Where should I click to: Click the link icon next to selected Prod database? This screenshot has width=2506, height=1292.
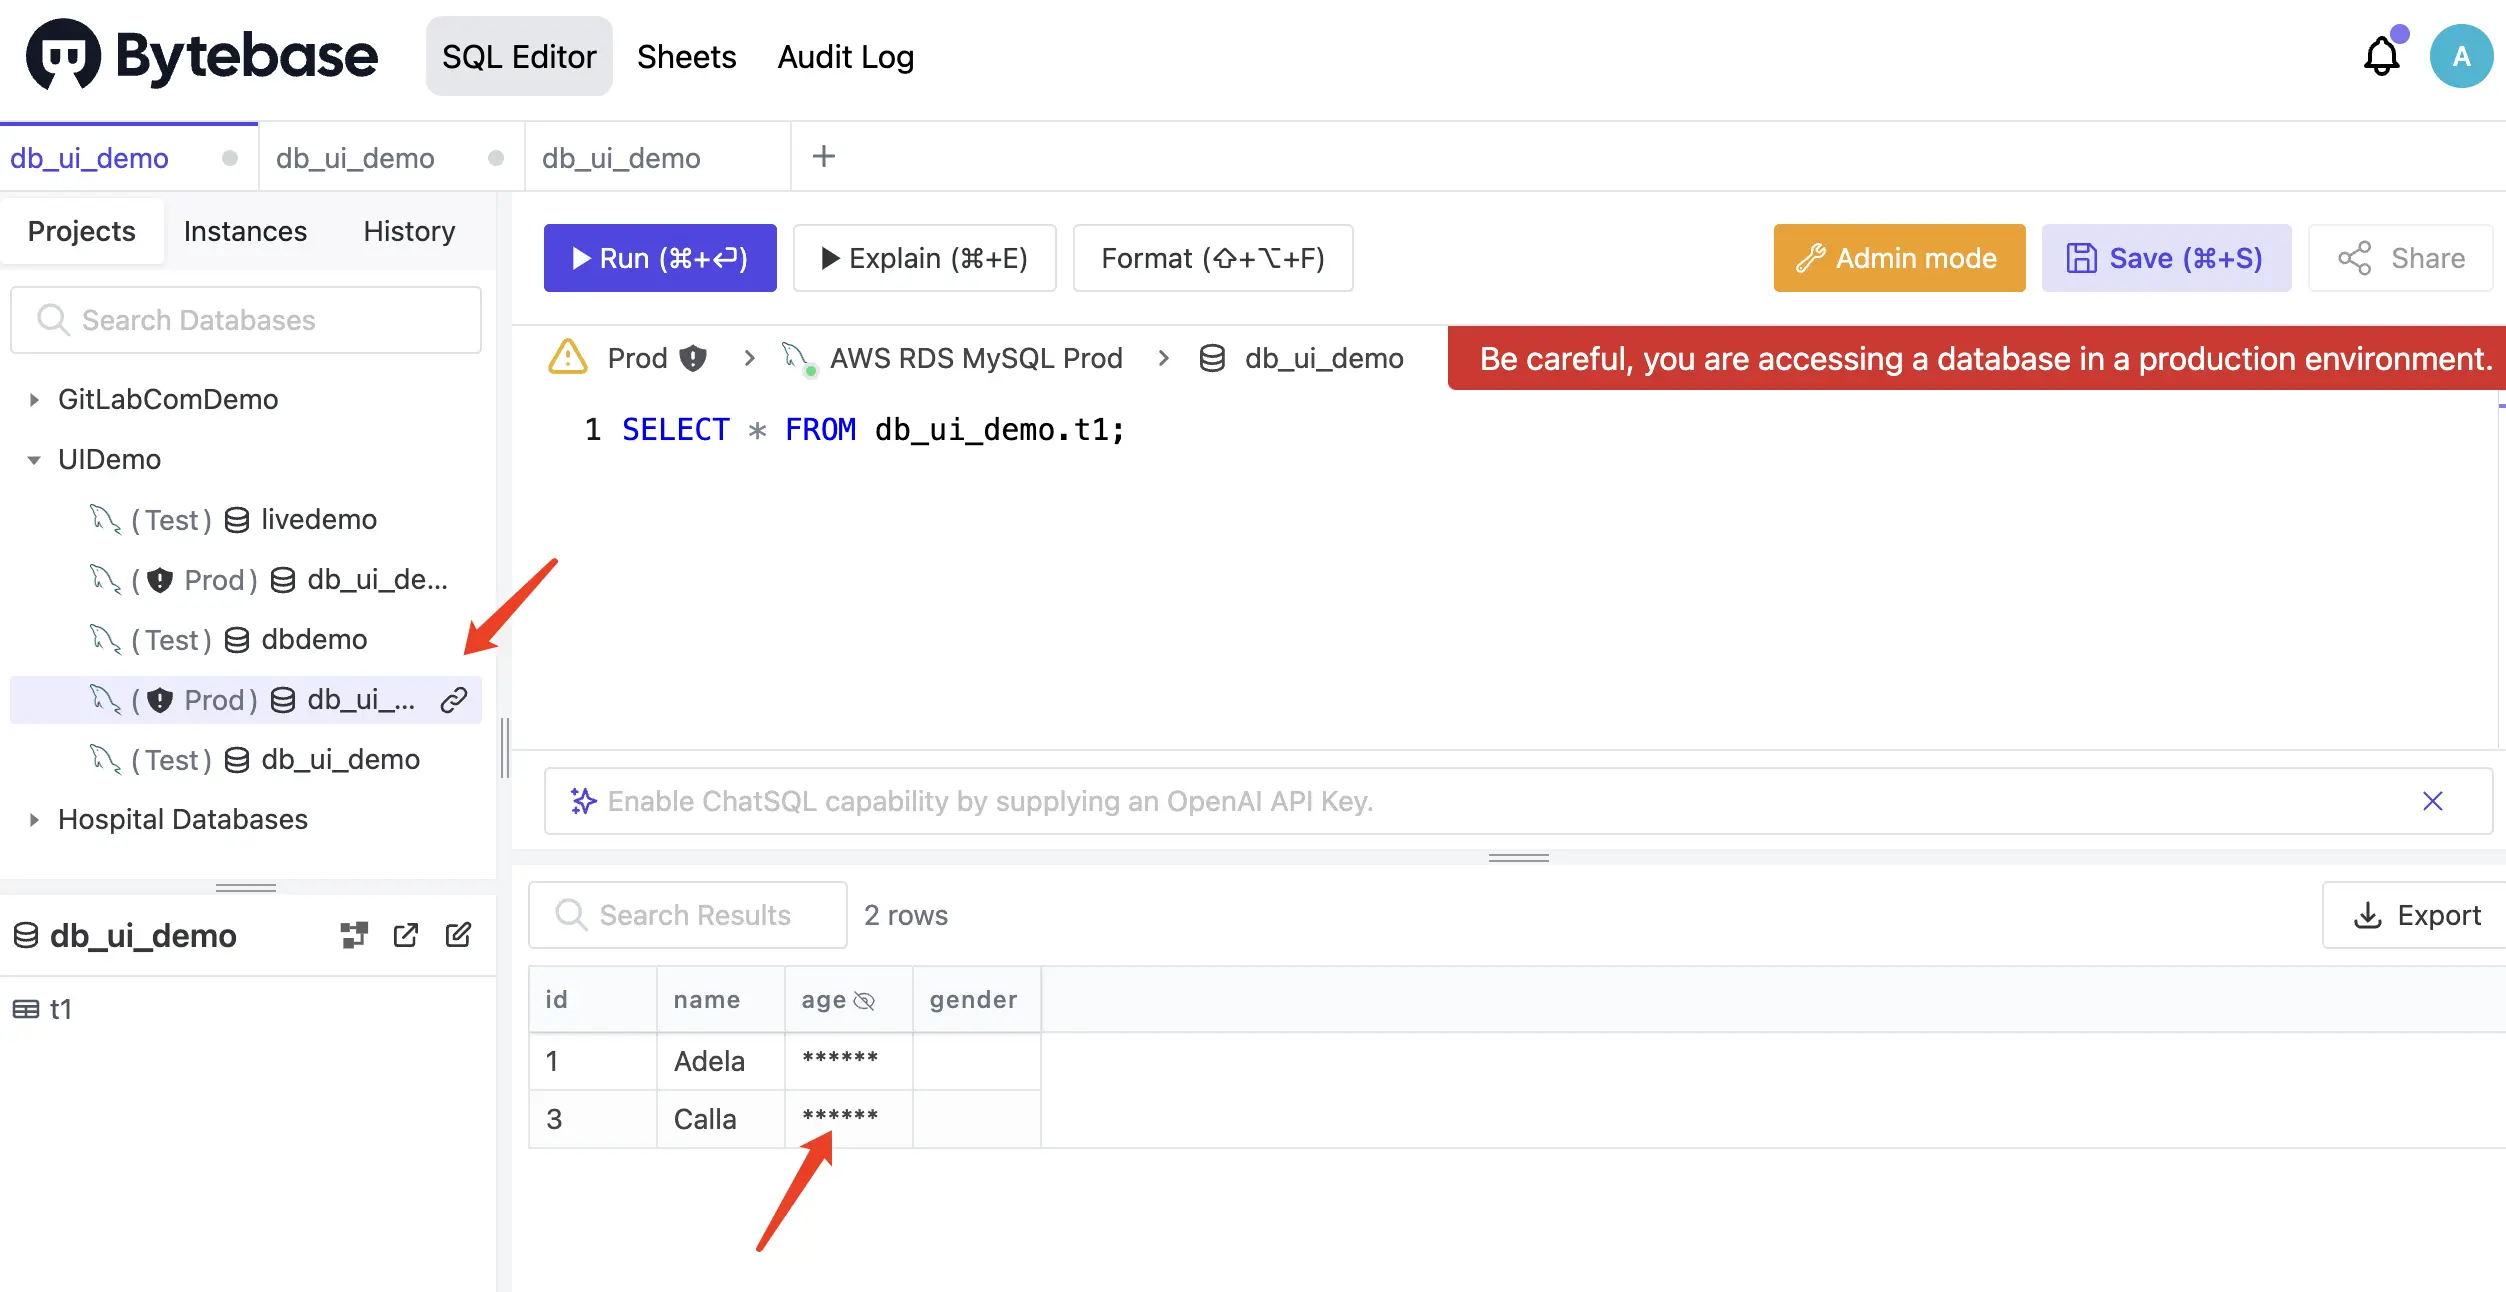coord(455,700)
